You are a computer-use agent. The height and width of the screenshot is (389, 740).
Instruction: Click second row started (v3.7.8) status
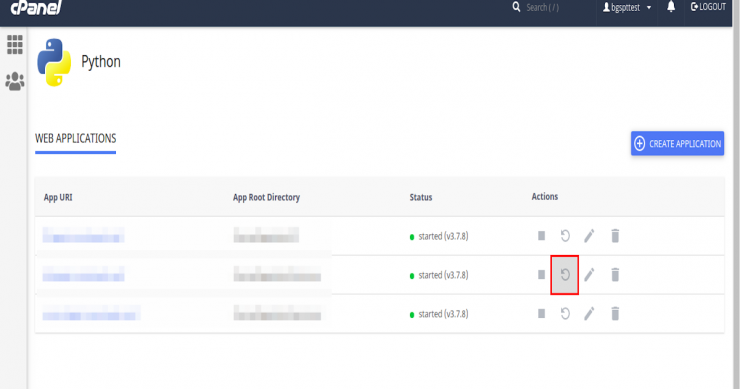click(x=439, y=275)
